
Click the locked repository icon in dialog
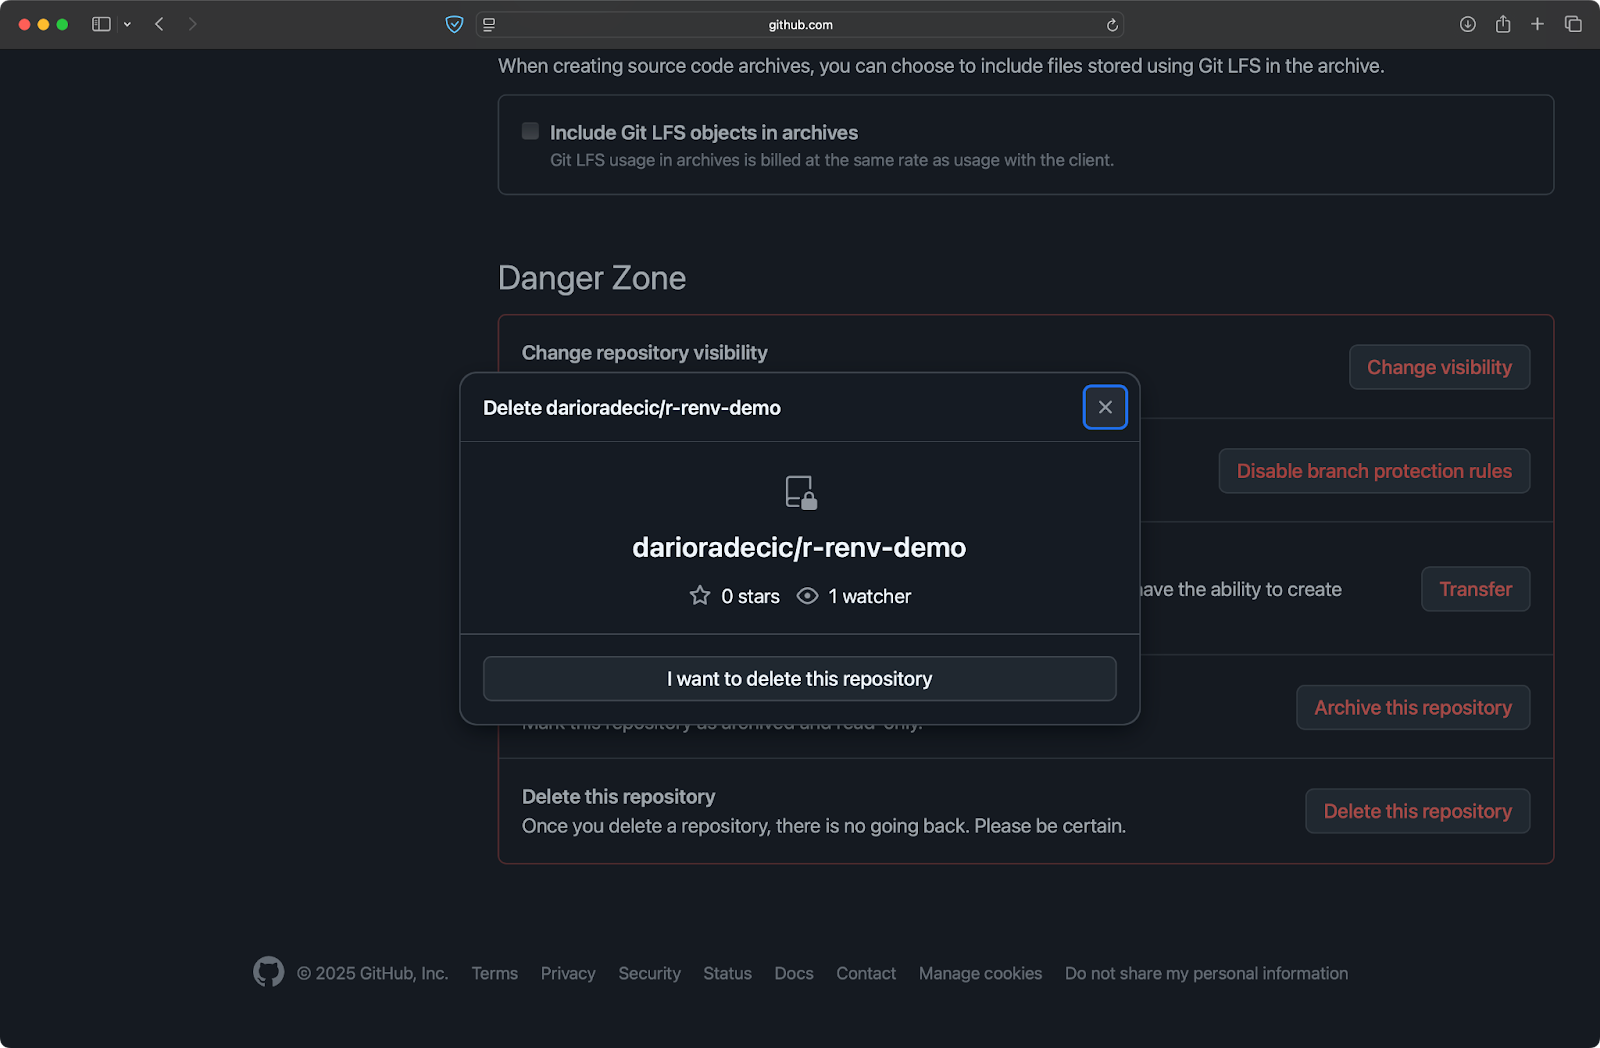tap(800, 492)
